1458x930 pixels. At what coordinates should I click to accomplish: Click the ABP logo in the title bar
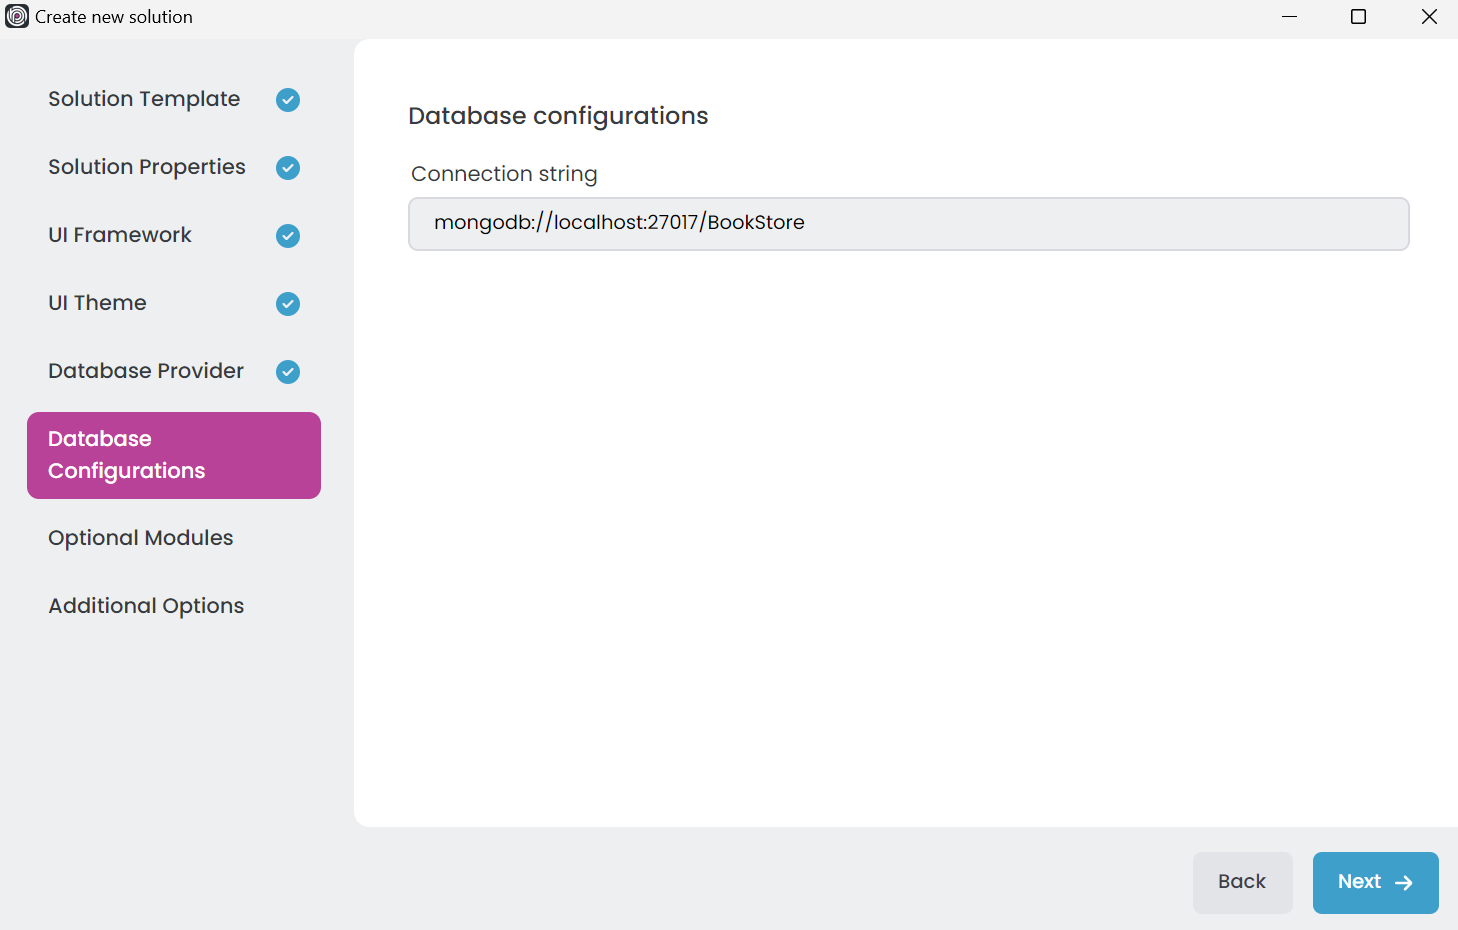point(17,17)
